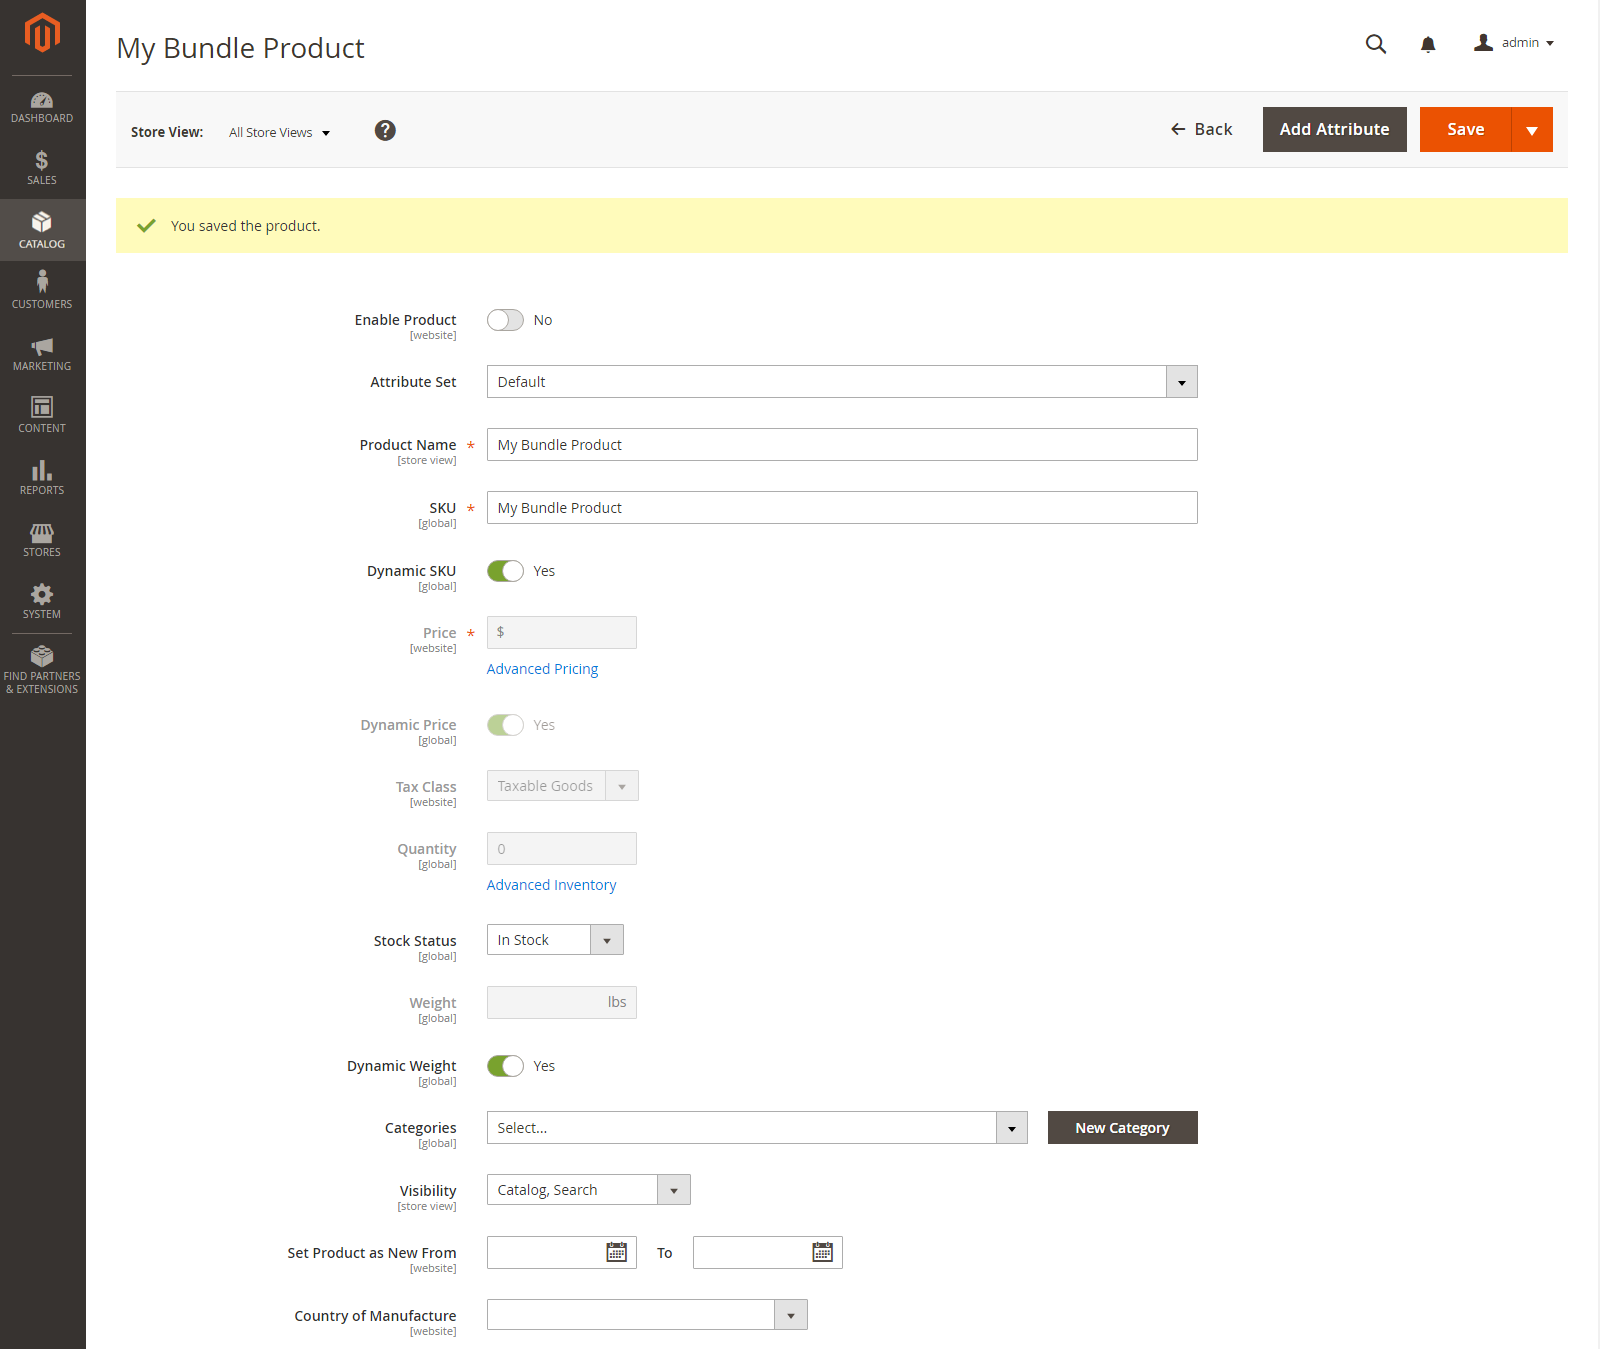Expand the Save options arrow

1532,130
